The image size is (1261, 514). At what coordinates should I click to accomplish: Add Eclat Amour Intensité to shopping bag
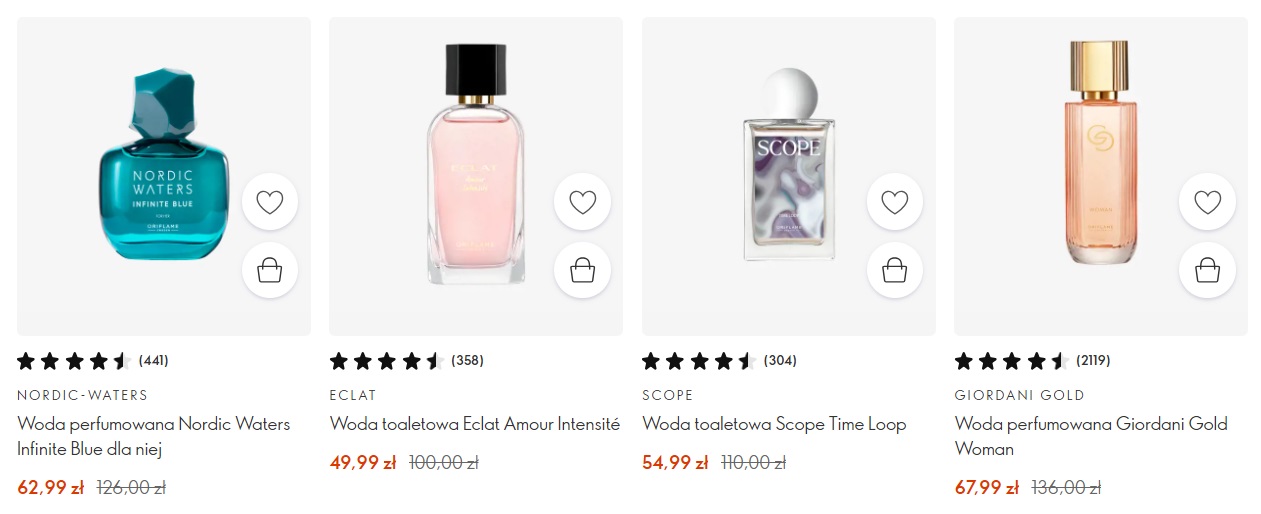[x=582, y=270]
